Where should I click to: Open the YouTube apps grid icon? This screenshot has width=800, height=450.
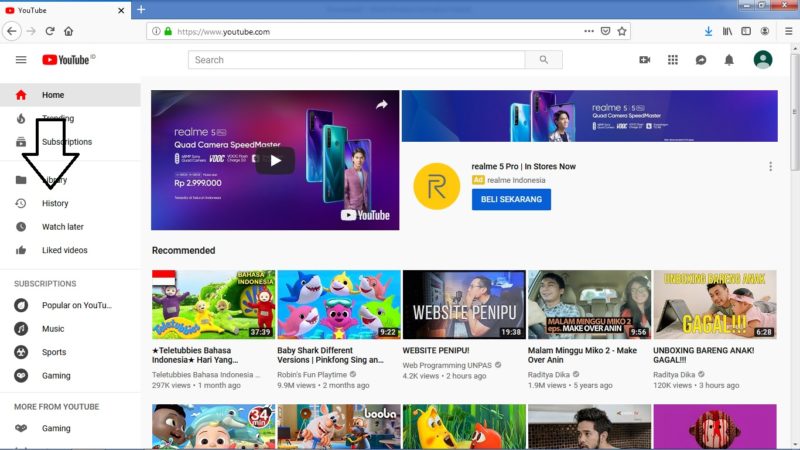coord(672,60)
